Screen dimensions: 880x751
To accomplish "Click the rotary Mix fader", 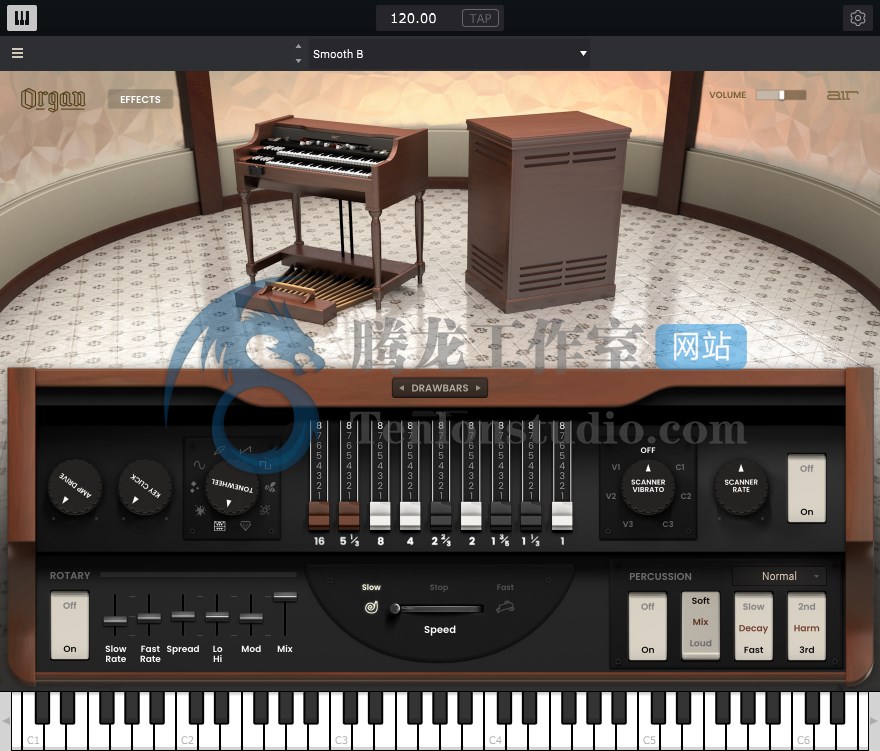I will [285, 596].
